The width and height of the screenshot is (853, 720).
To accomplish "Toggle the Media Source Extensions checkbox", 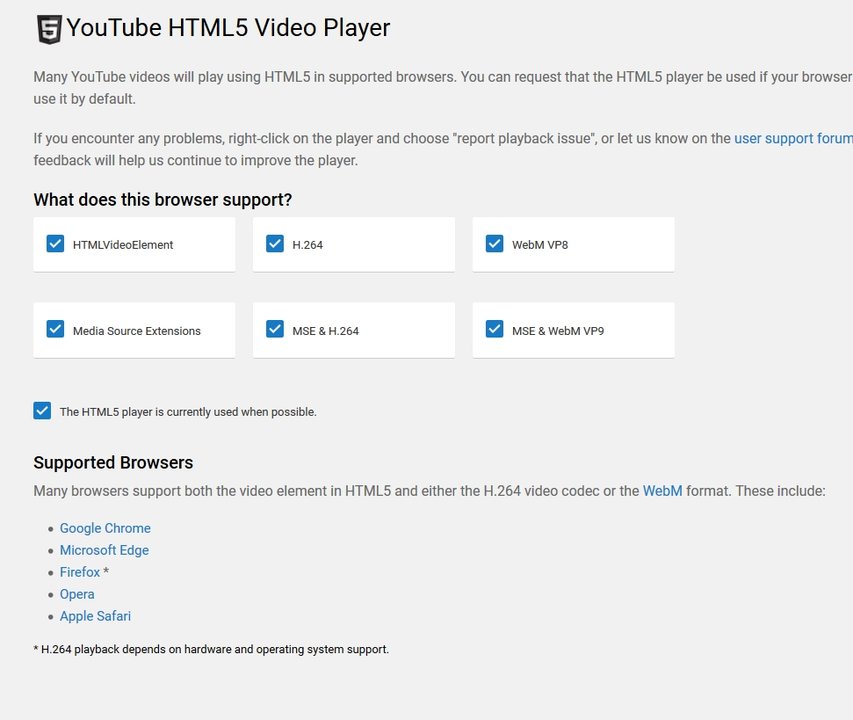I will click(x=55, y=329).
